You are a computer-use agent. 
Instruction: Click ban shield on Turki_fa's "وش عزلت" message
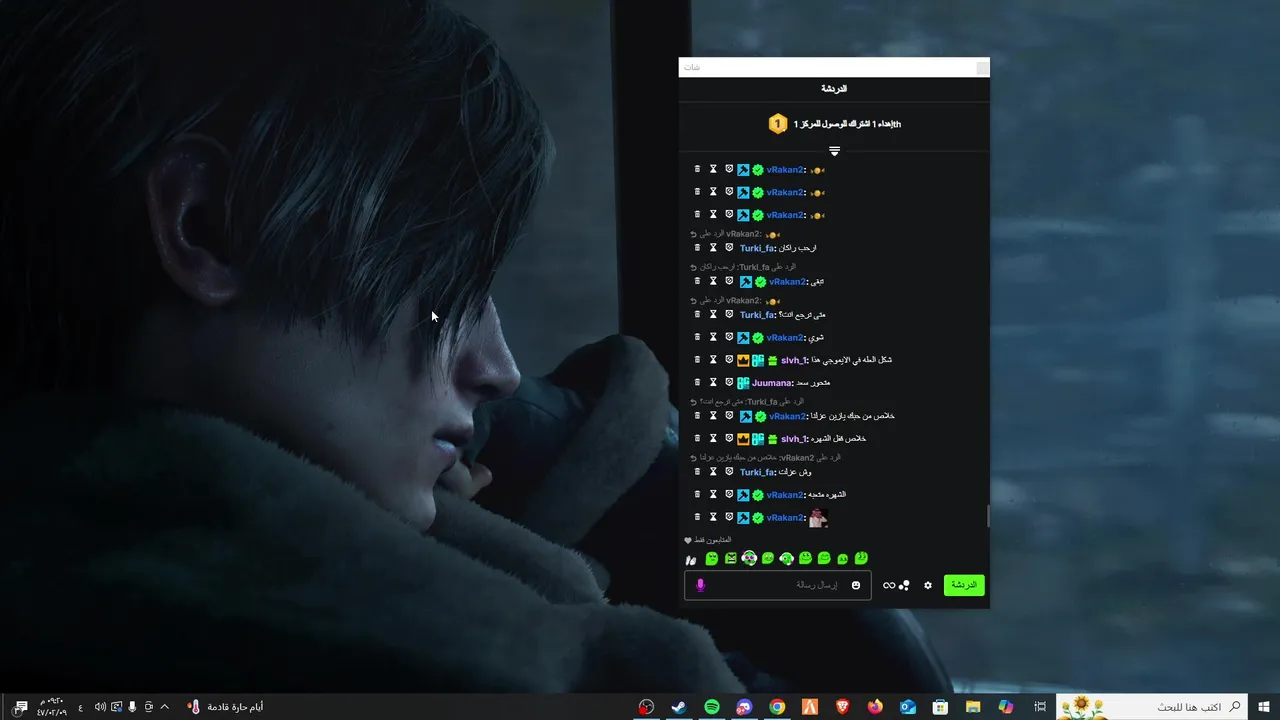pos(729,471)
